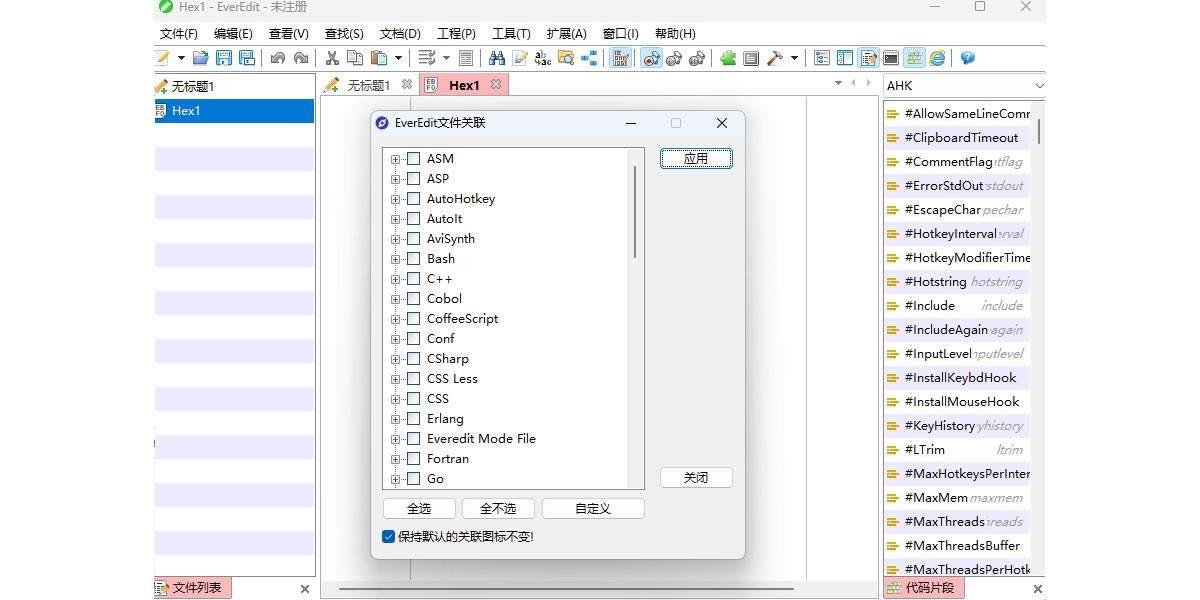Redo using the Redo arrow icon
1200x600 pixels.
coord(300,57)
